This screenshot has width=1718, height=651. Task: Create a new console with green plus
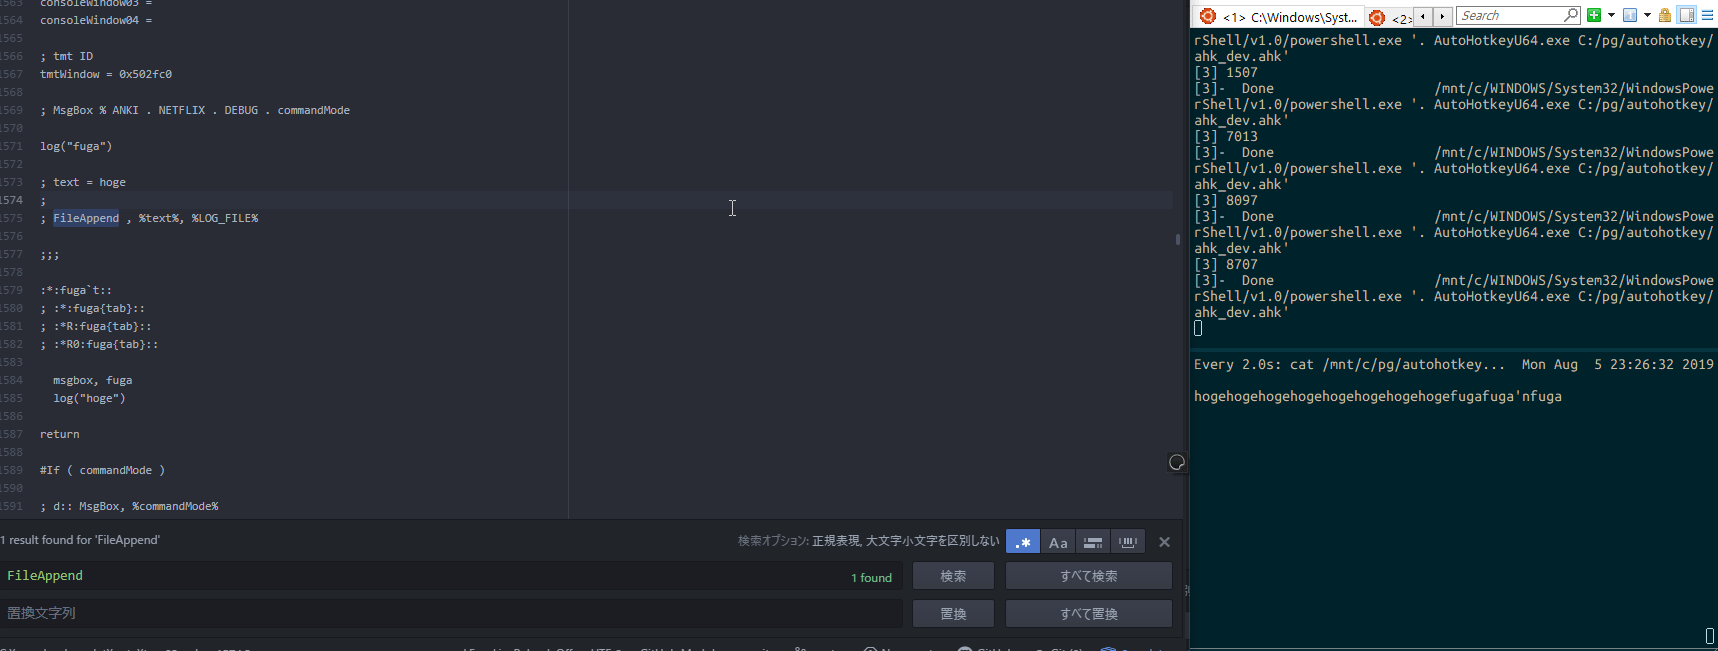coord(1594,15)
